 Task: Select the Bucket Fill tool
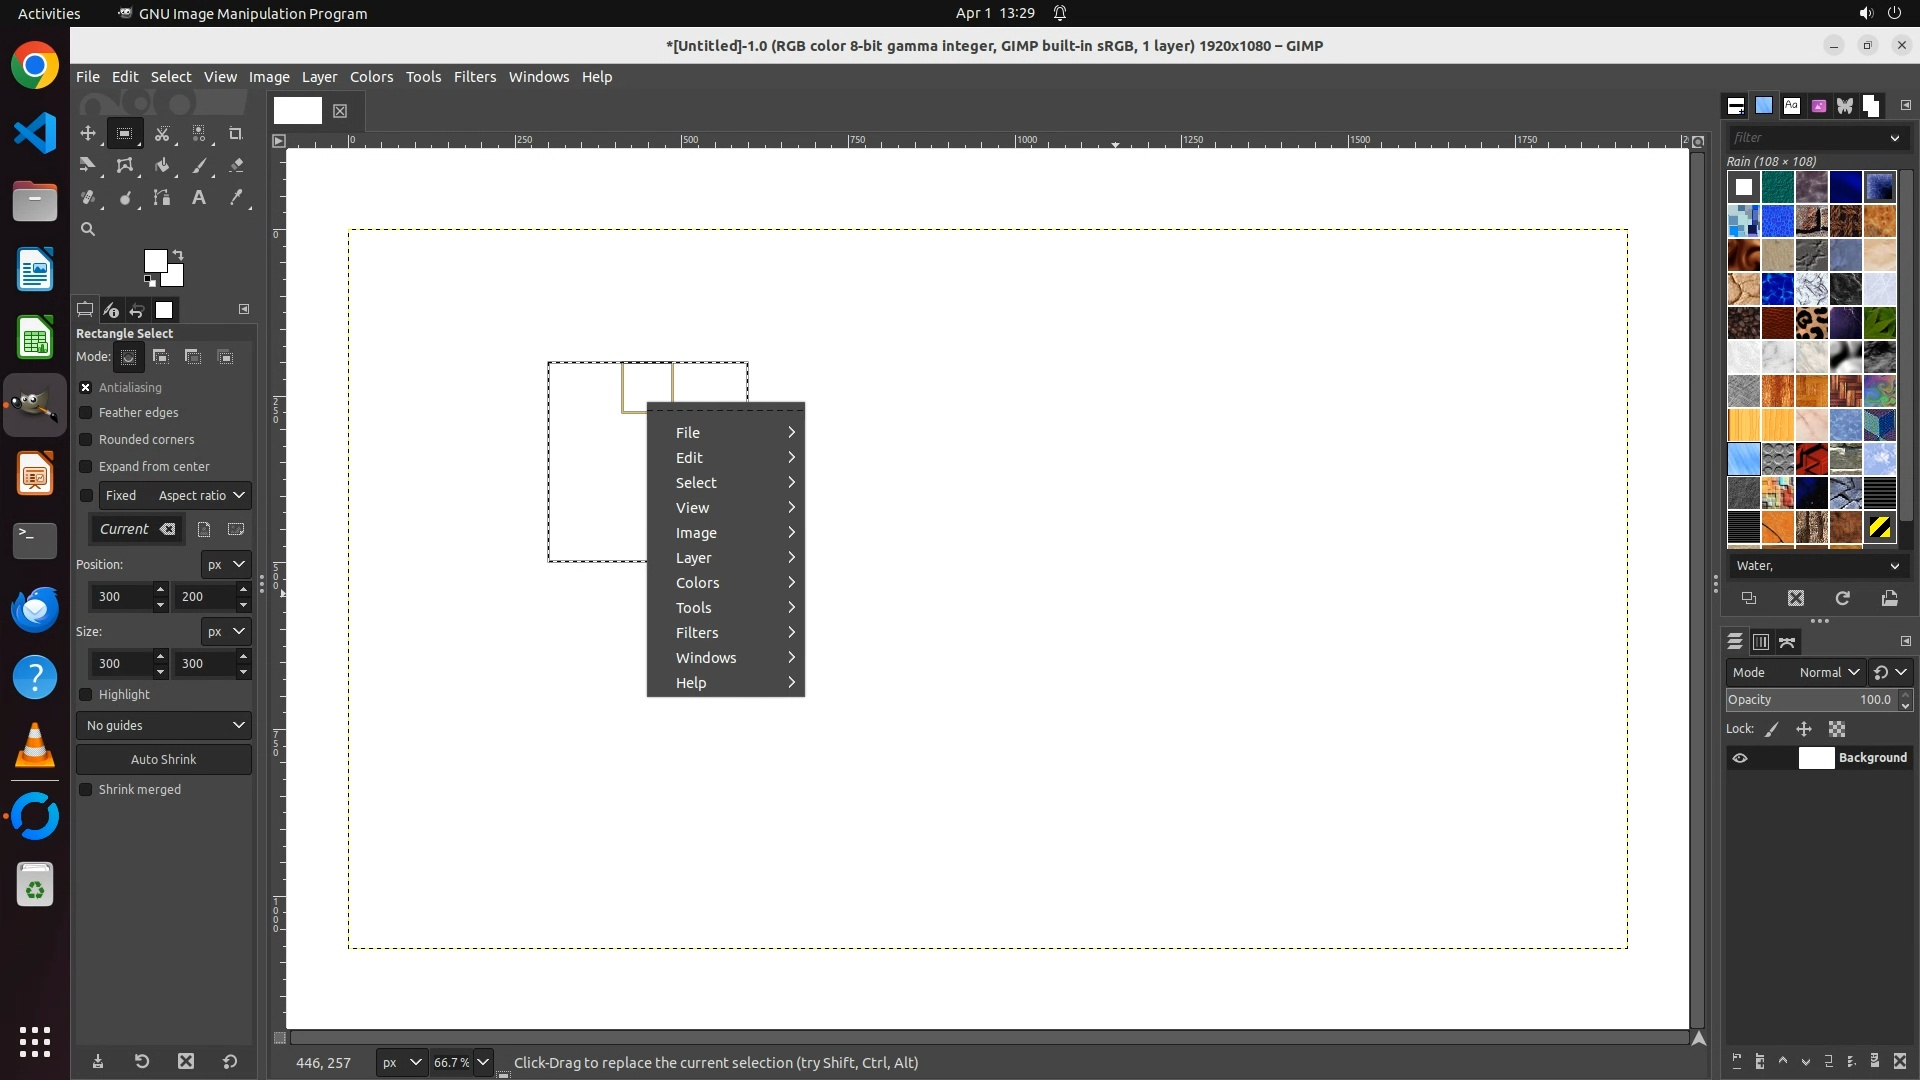(x=162, y=166)
